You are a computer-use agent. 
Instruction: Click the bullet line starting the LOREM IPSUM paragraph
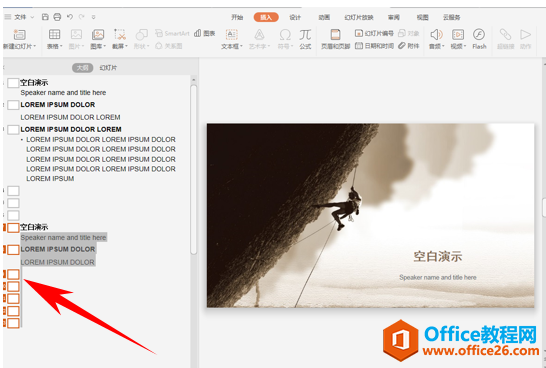[x=101, y=140]
